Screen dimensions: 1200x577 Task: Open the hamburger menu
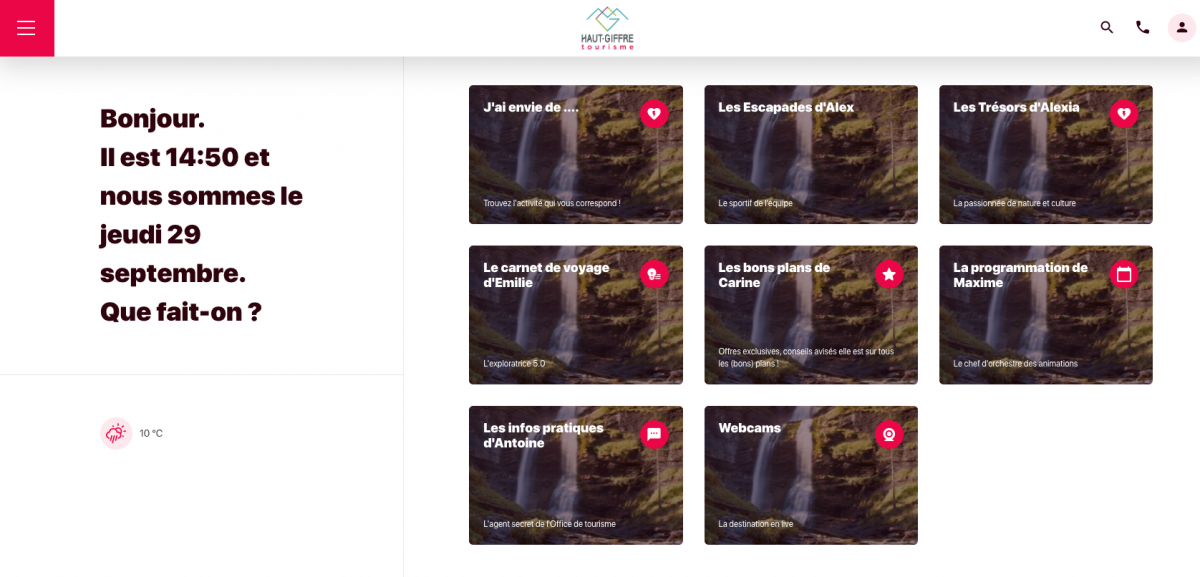tap(26, 28)
